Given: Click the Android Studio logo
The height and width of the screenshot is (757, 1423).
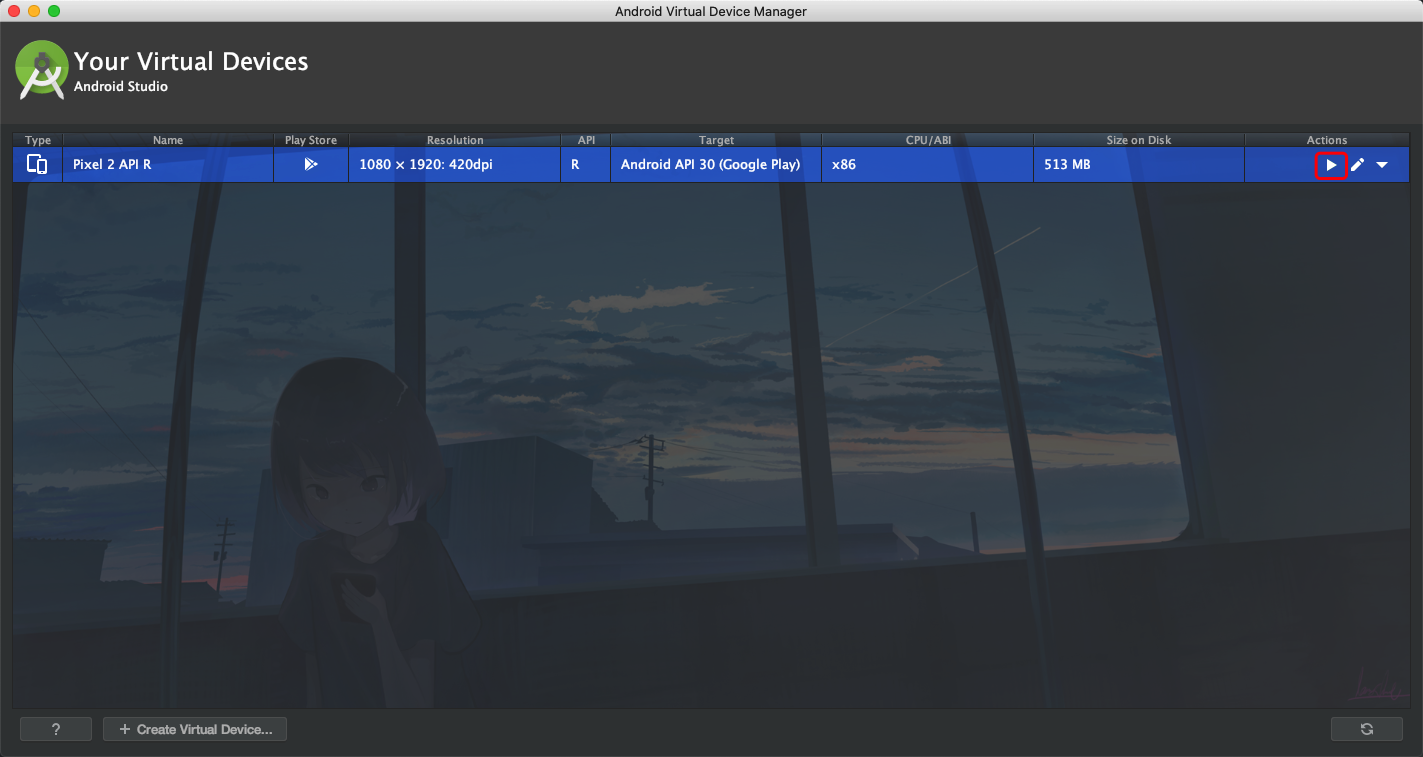Looking at the screenshot, I should tap(42, 70).
